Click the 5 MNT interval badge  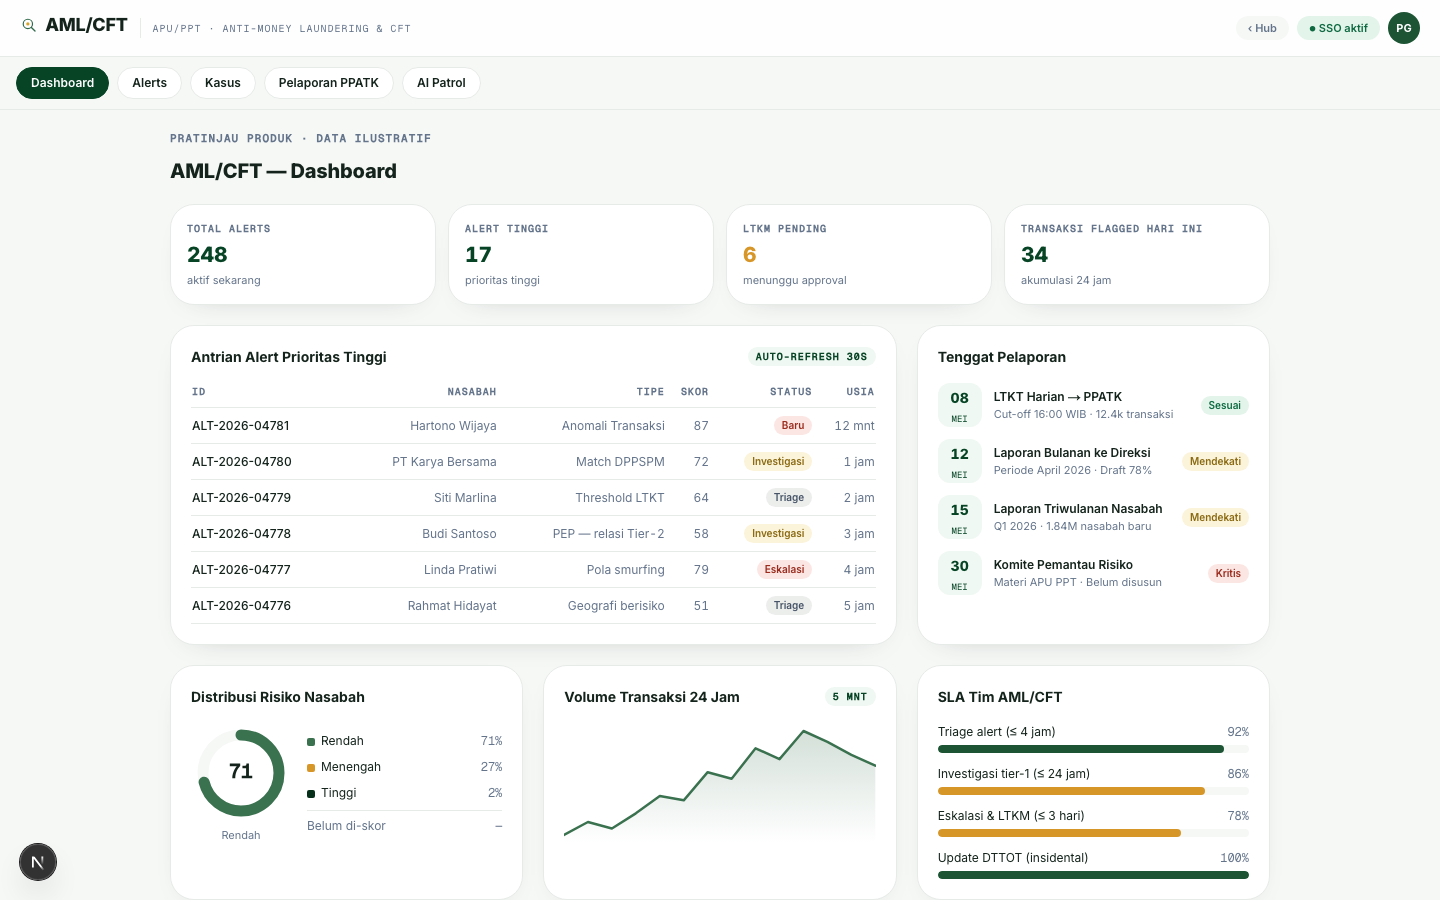point(850,697)
